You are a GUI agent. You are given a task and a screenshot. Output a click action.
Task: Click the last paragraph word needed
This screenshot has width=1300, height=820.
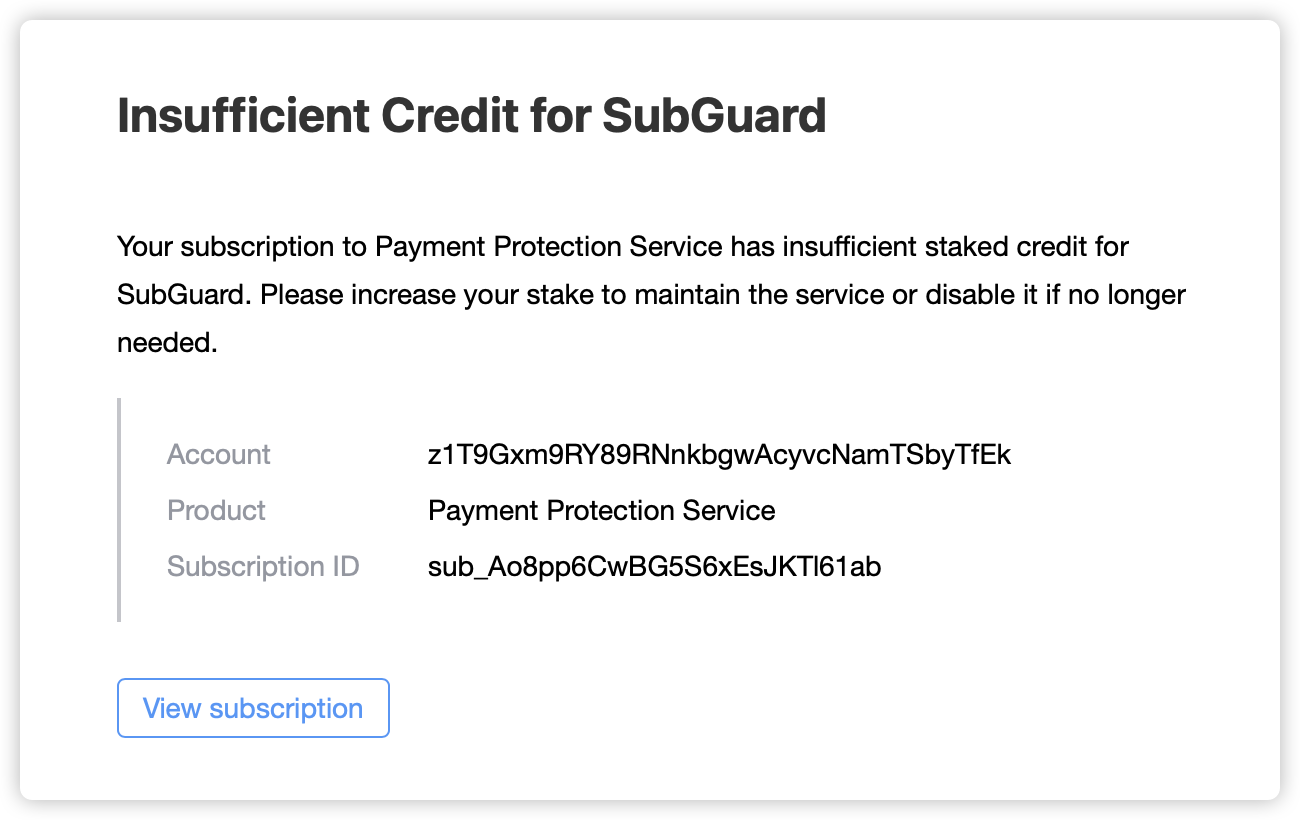point(166,343)
